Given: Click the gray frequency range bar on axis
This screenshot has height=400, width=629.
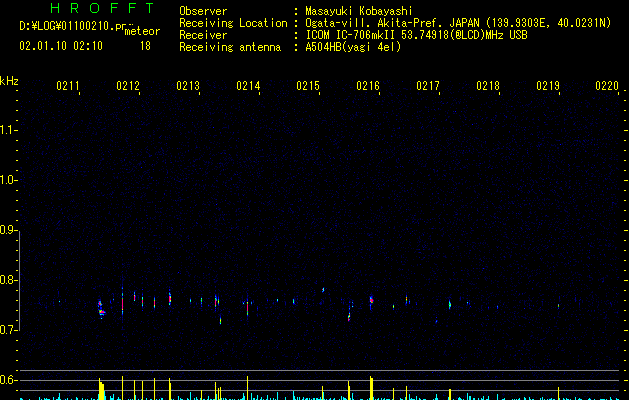Looking at the screenshot, I should coord(19,281).
